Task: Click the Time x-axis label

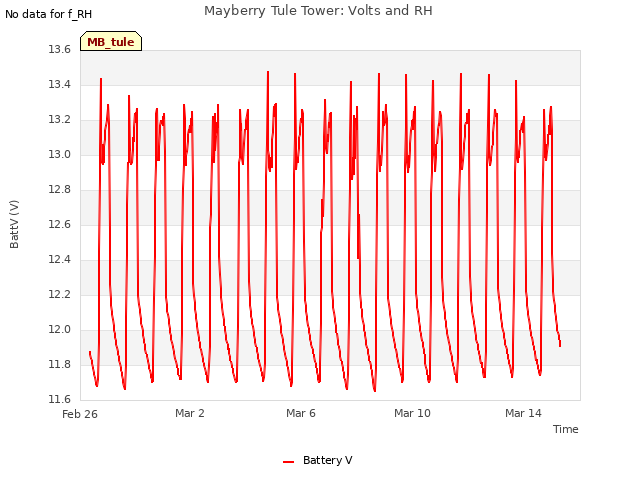Action: point(565,429)
